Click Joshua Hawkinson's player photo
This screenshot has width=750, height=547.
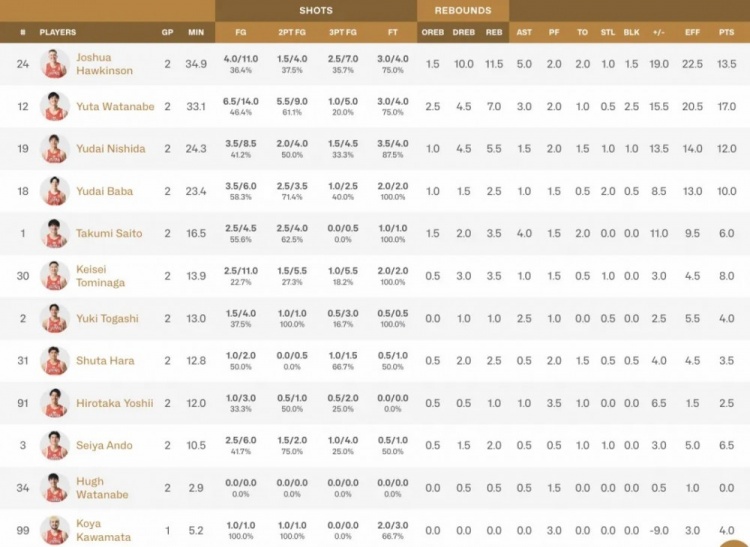click(x=55, y=64)
